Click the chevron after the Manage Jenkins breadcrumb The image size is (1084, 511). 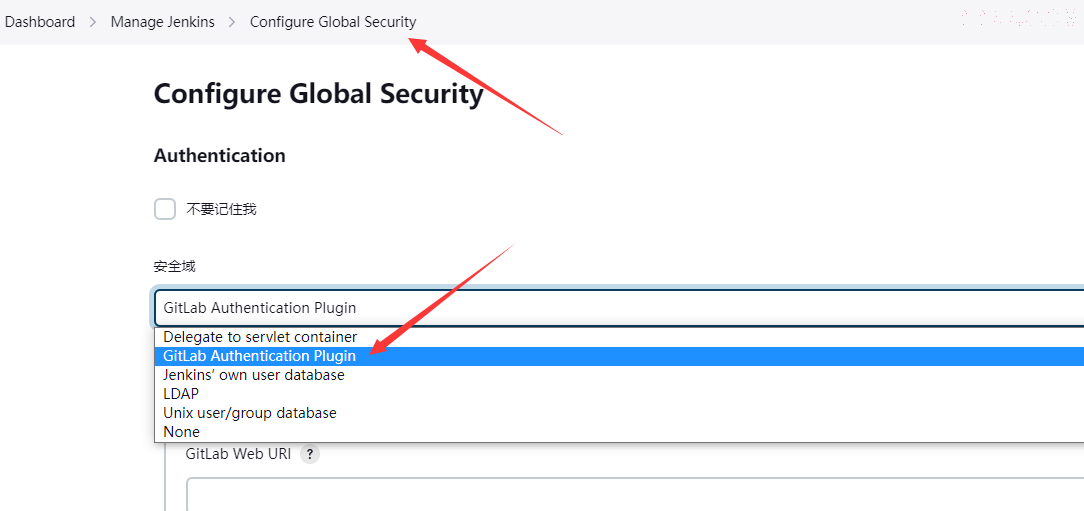point(232,22)
